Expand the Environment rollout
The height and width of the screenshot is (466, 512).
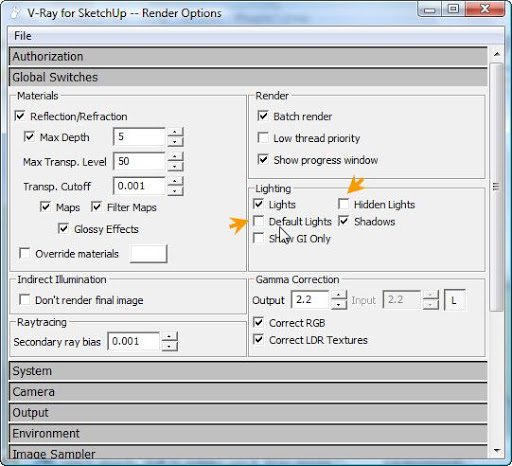(248, 433)
